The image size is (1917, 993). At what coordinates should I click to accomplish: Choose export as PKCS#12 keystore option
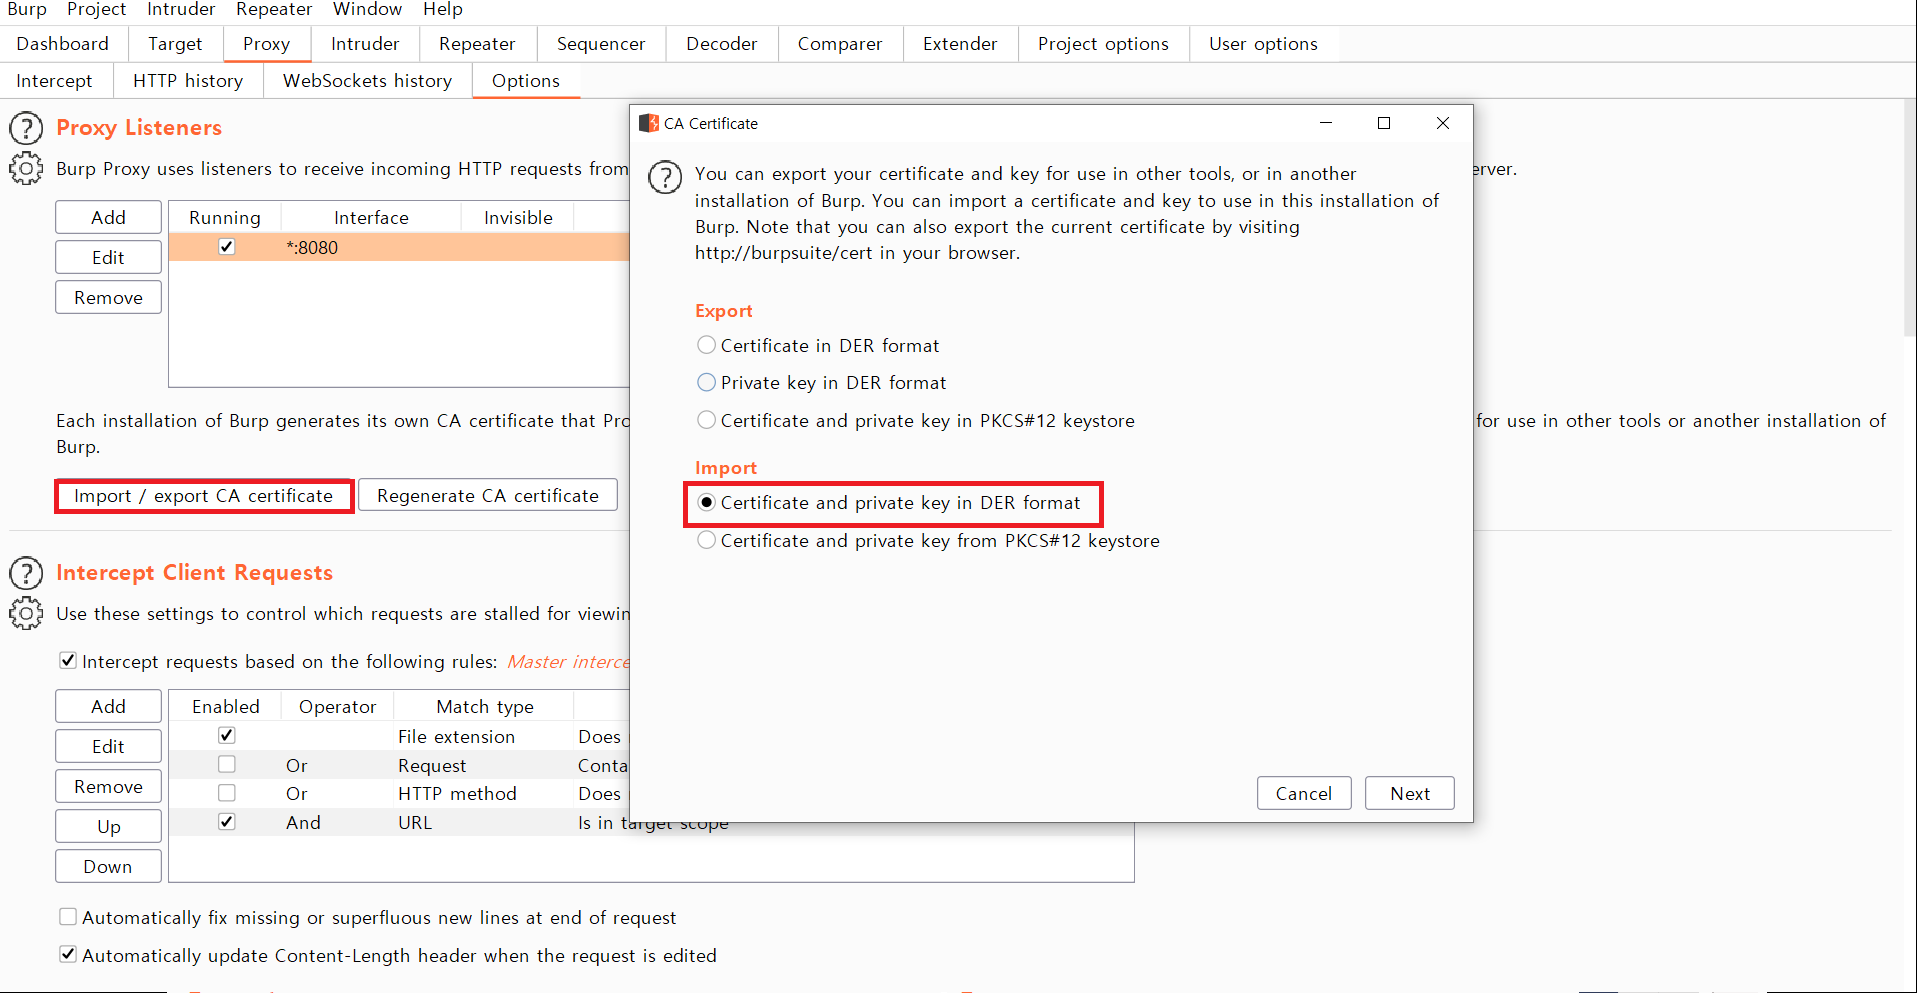(706, 420)
